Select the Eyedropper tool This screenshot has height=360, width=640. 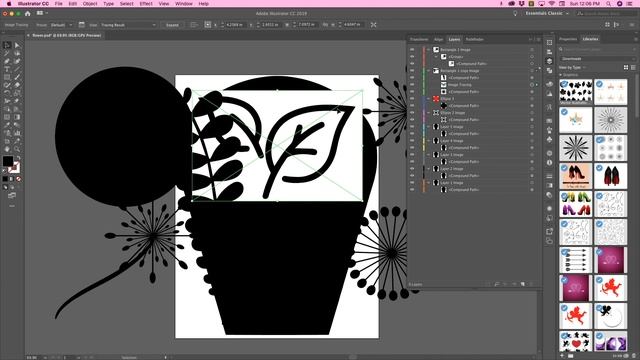pos(7,125)
